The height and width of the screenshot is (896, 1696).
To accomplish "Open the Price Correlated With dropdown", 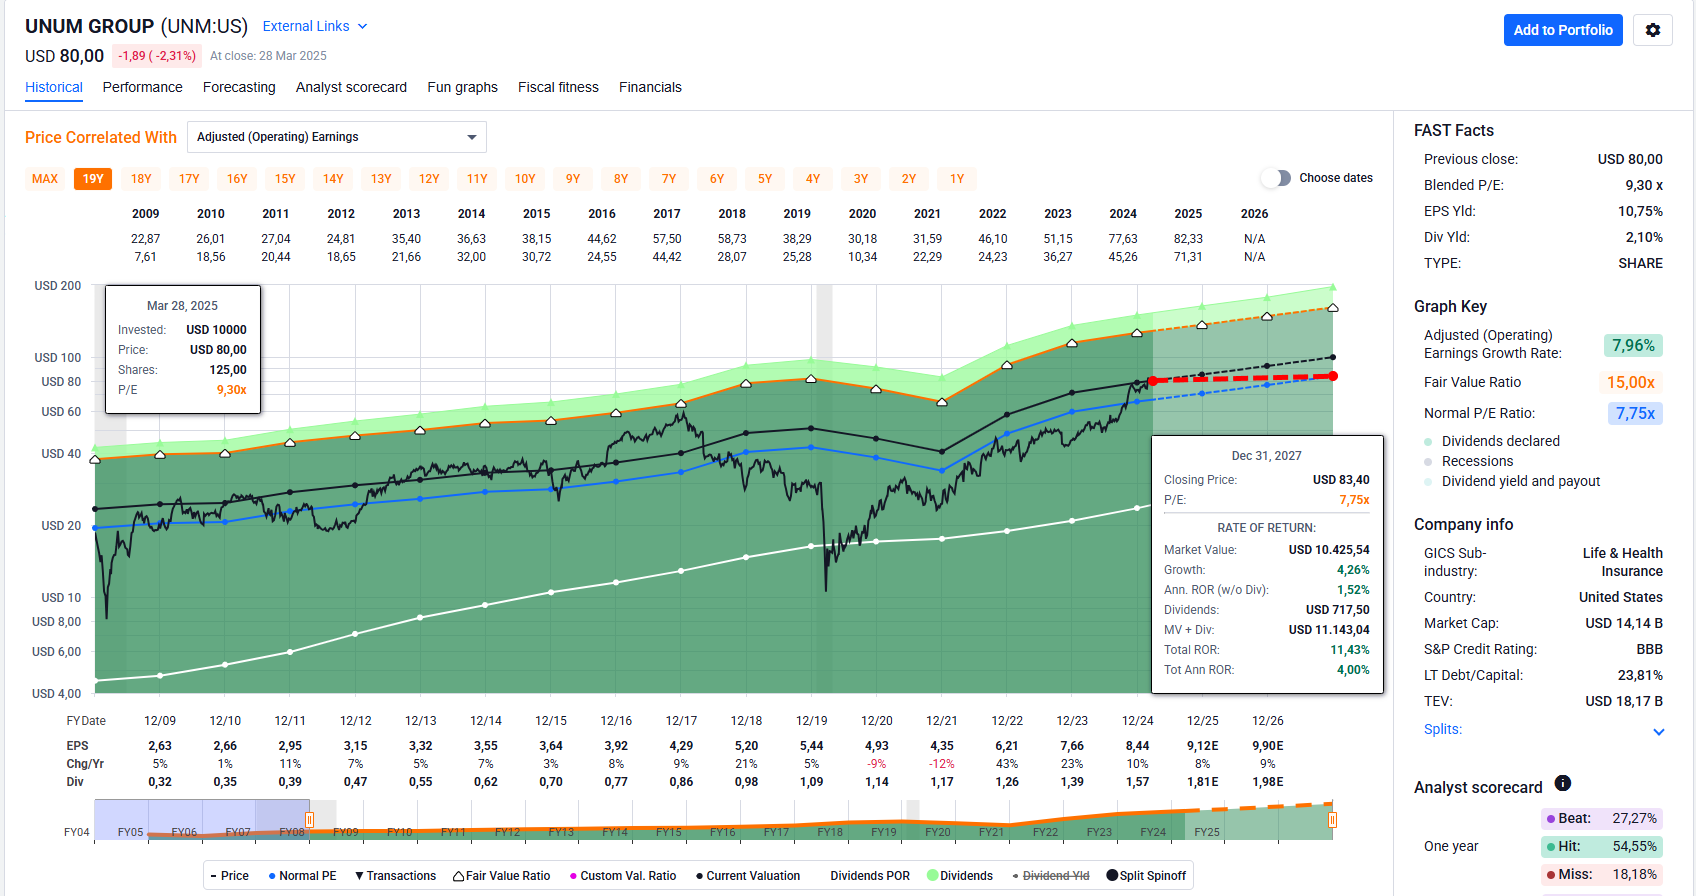I will (x=336, y=137).
